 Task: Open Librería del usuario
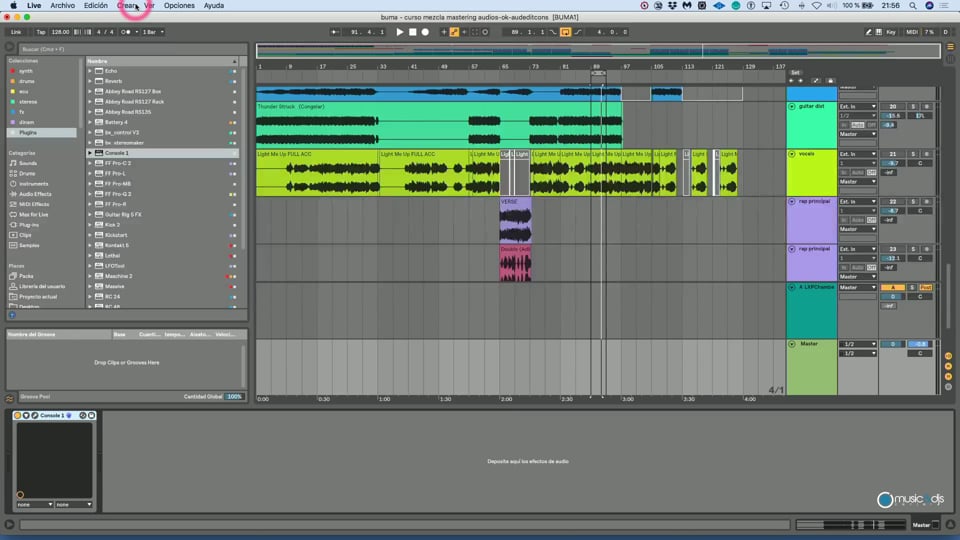pyautogui.click(x=42, y=287)
